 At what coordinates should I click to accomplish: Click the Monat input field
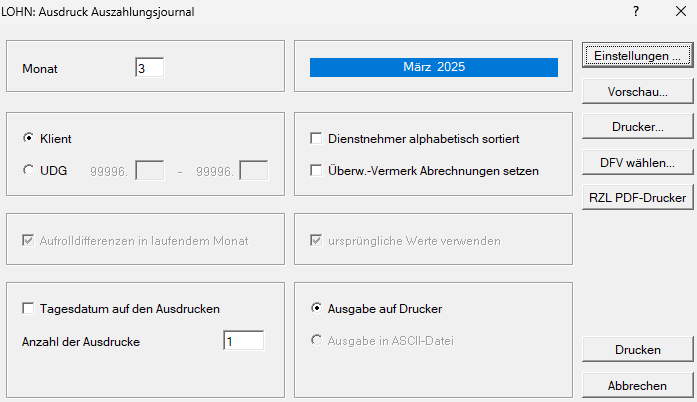[149, 68]
